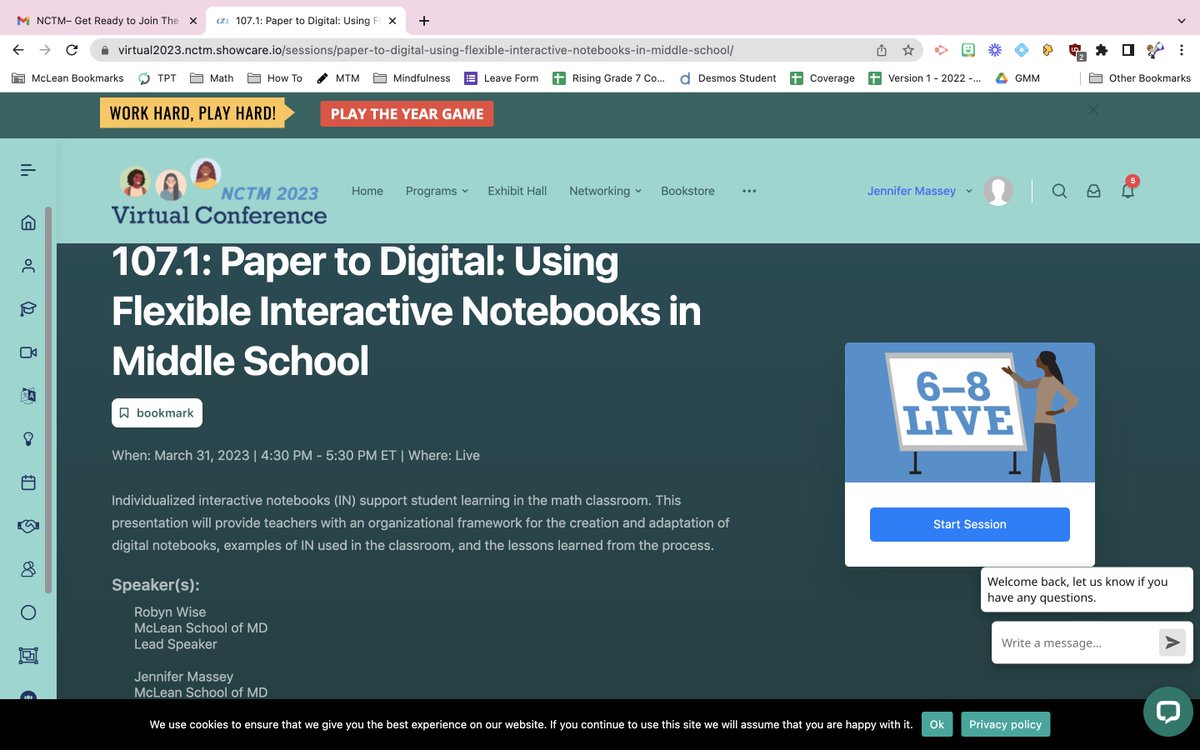The width and height of the screenshot is (1200, 750).
Task: Click the lightbulb icon in sidebar
Action: pos(28,439)
